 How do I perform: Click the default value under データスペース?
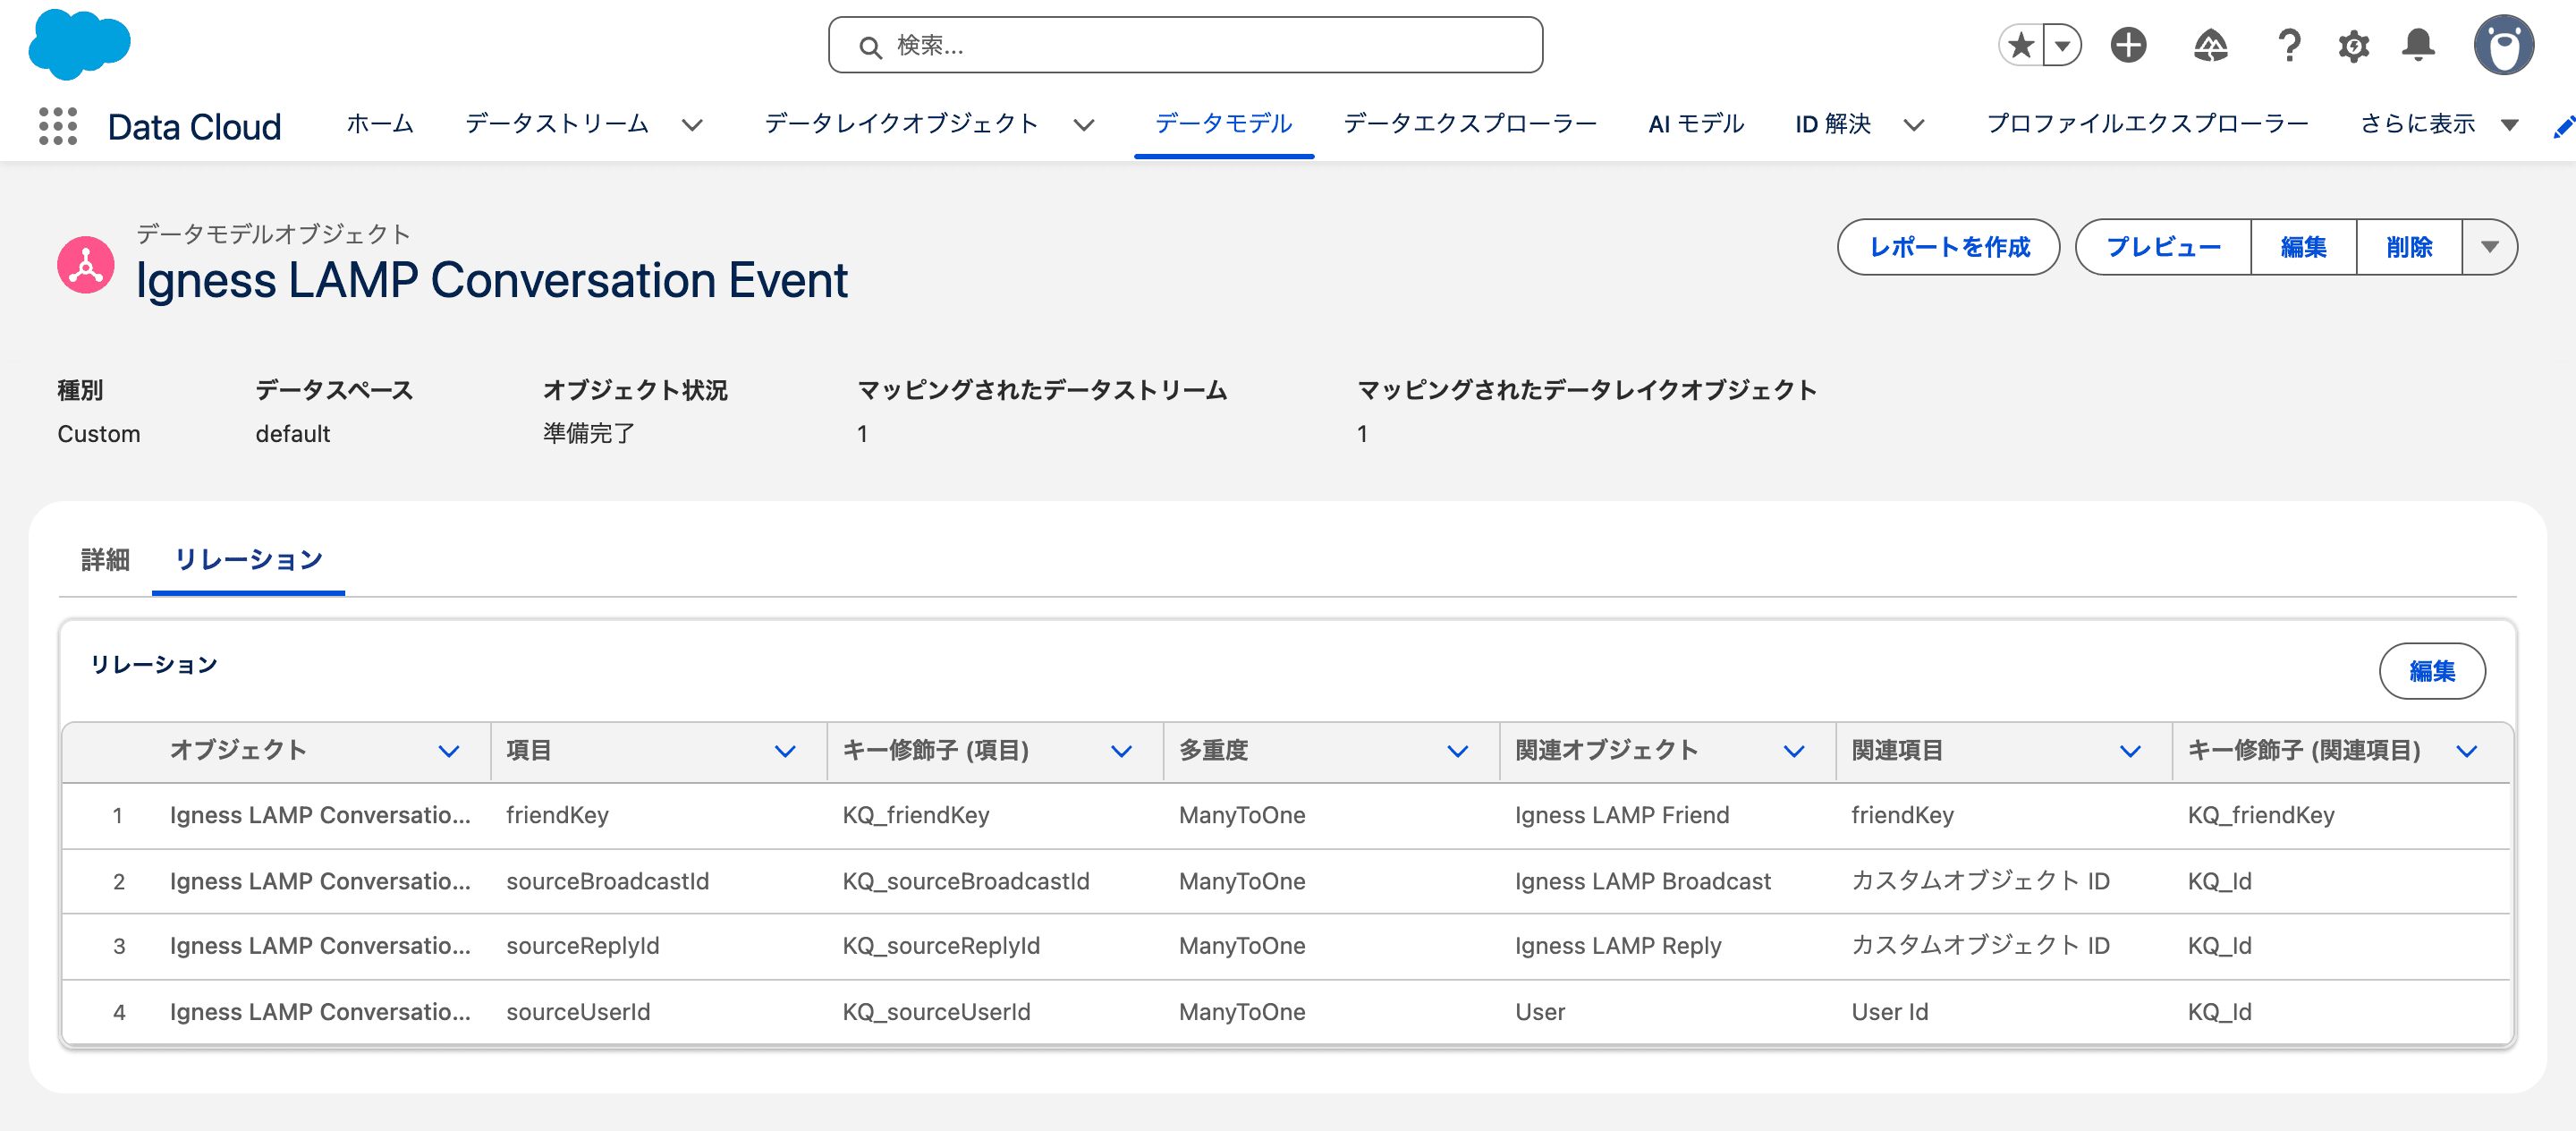click(x=293, y=434)
